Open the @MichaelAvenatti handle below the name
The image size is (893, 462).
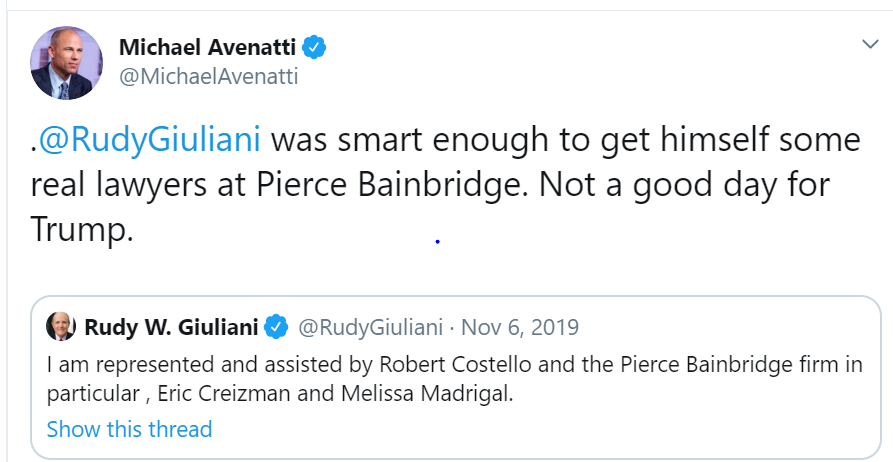point(208,76)
